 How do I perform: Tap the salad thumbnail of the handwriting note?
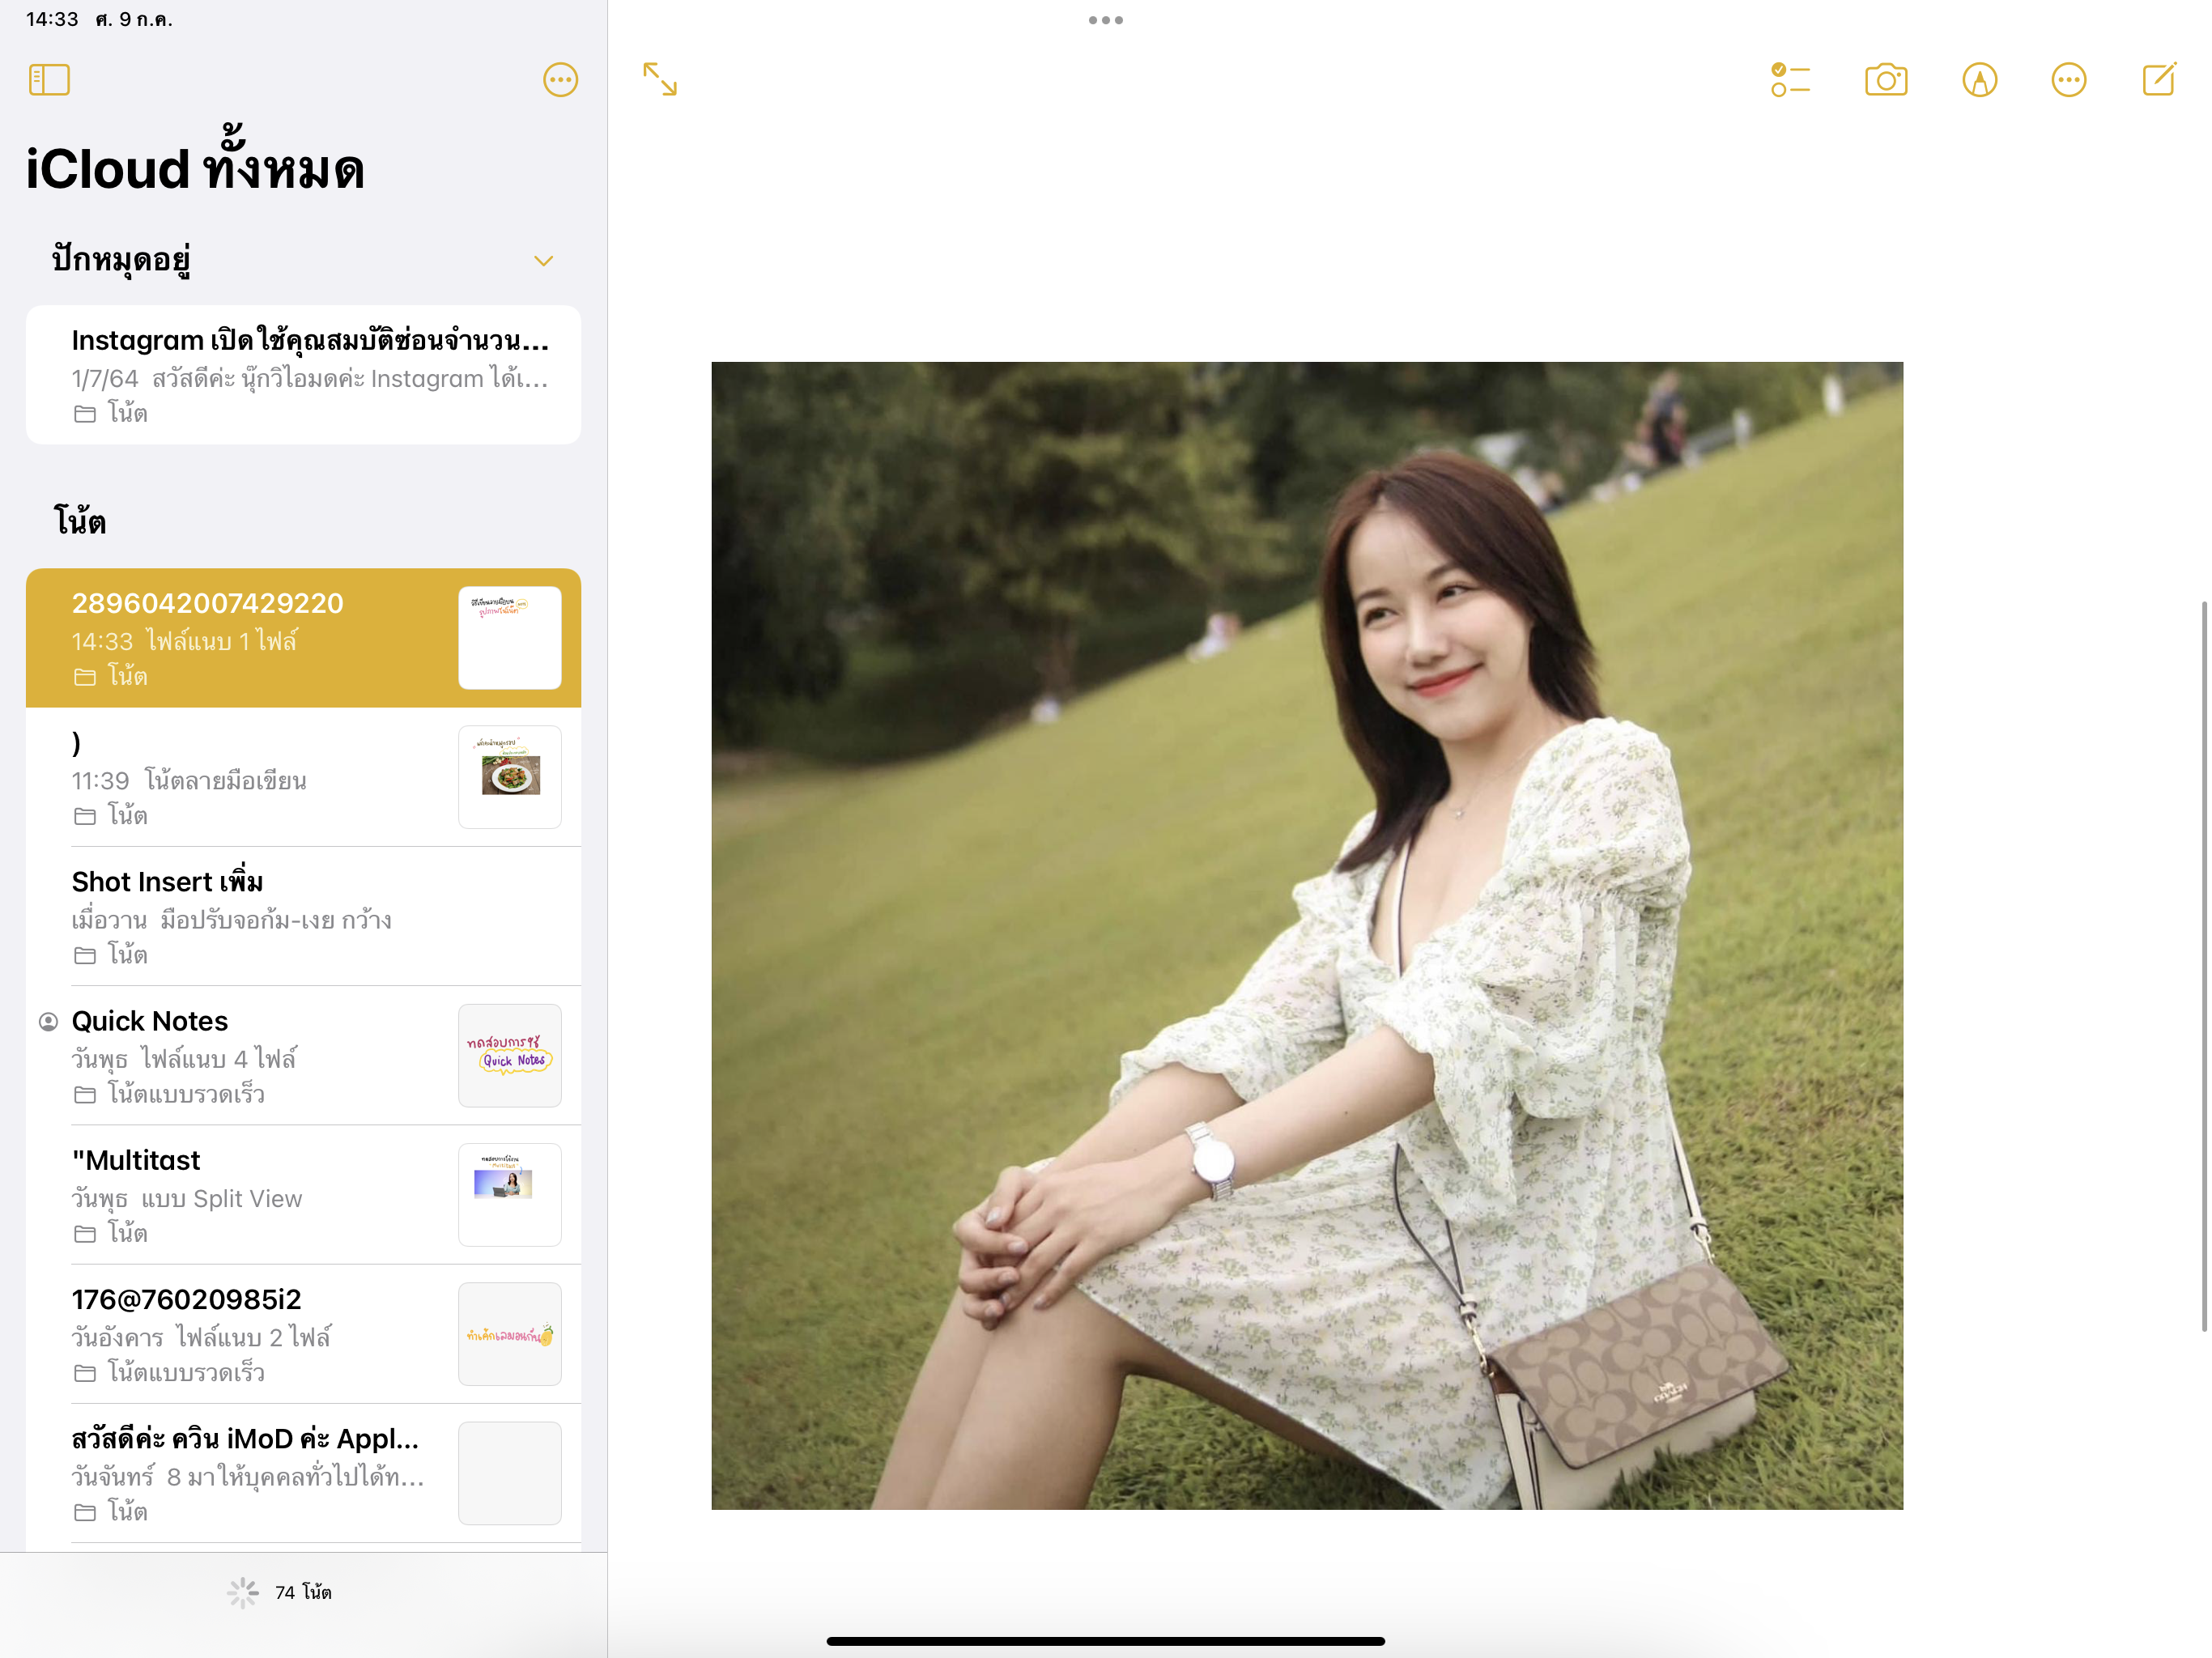[510, 776]
